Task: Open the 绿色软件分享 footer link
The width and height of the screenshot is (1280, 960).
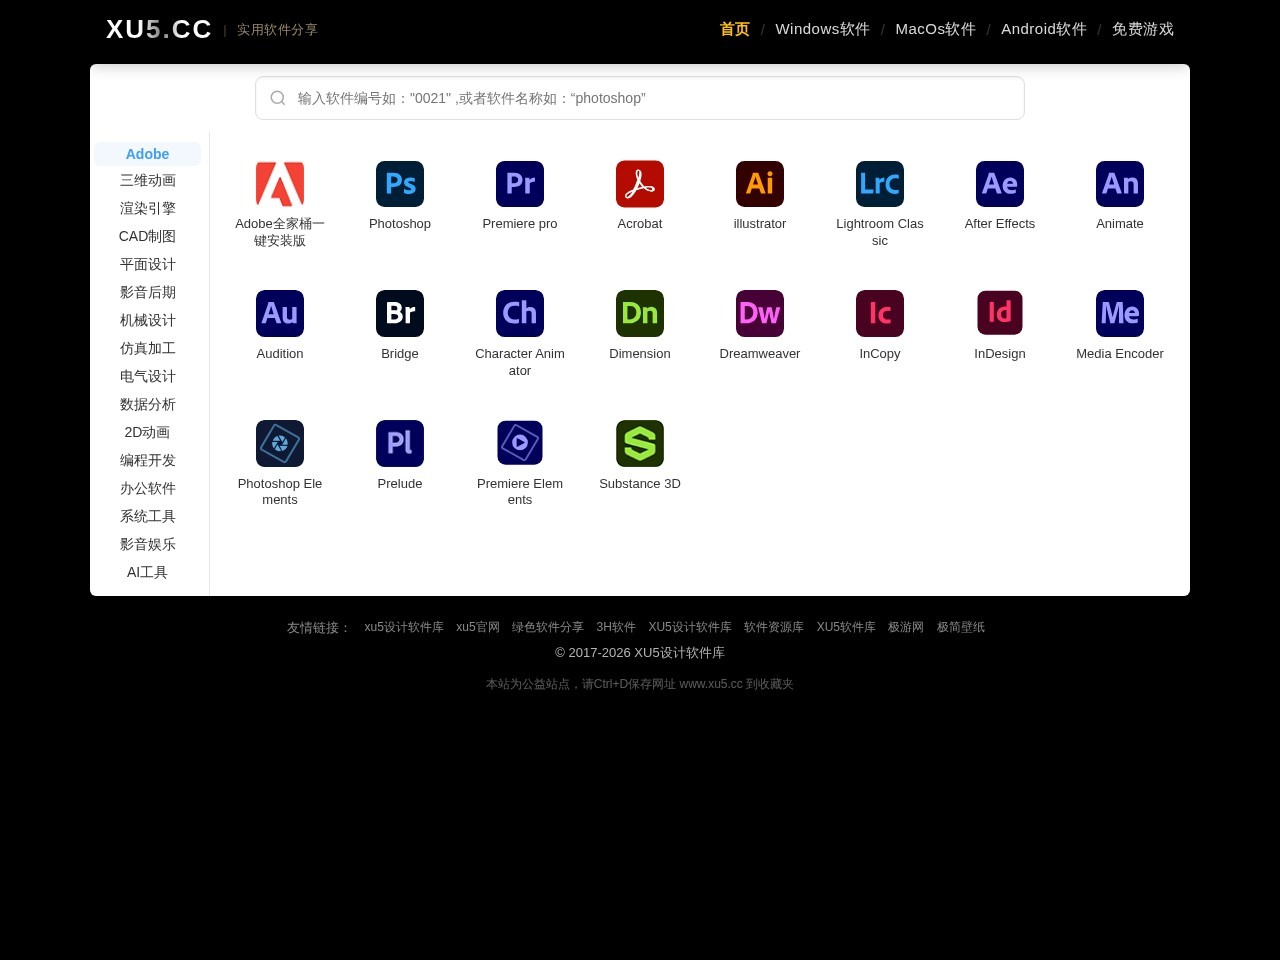Action: [548, 627]
